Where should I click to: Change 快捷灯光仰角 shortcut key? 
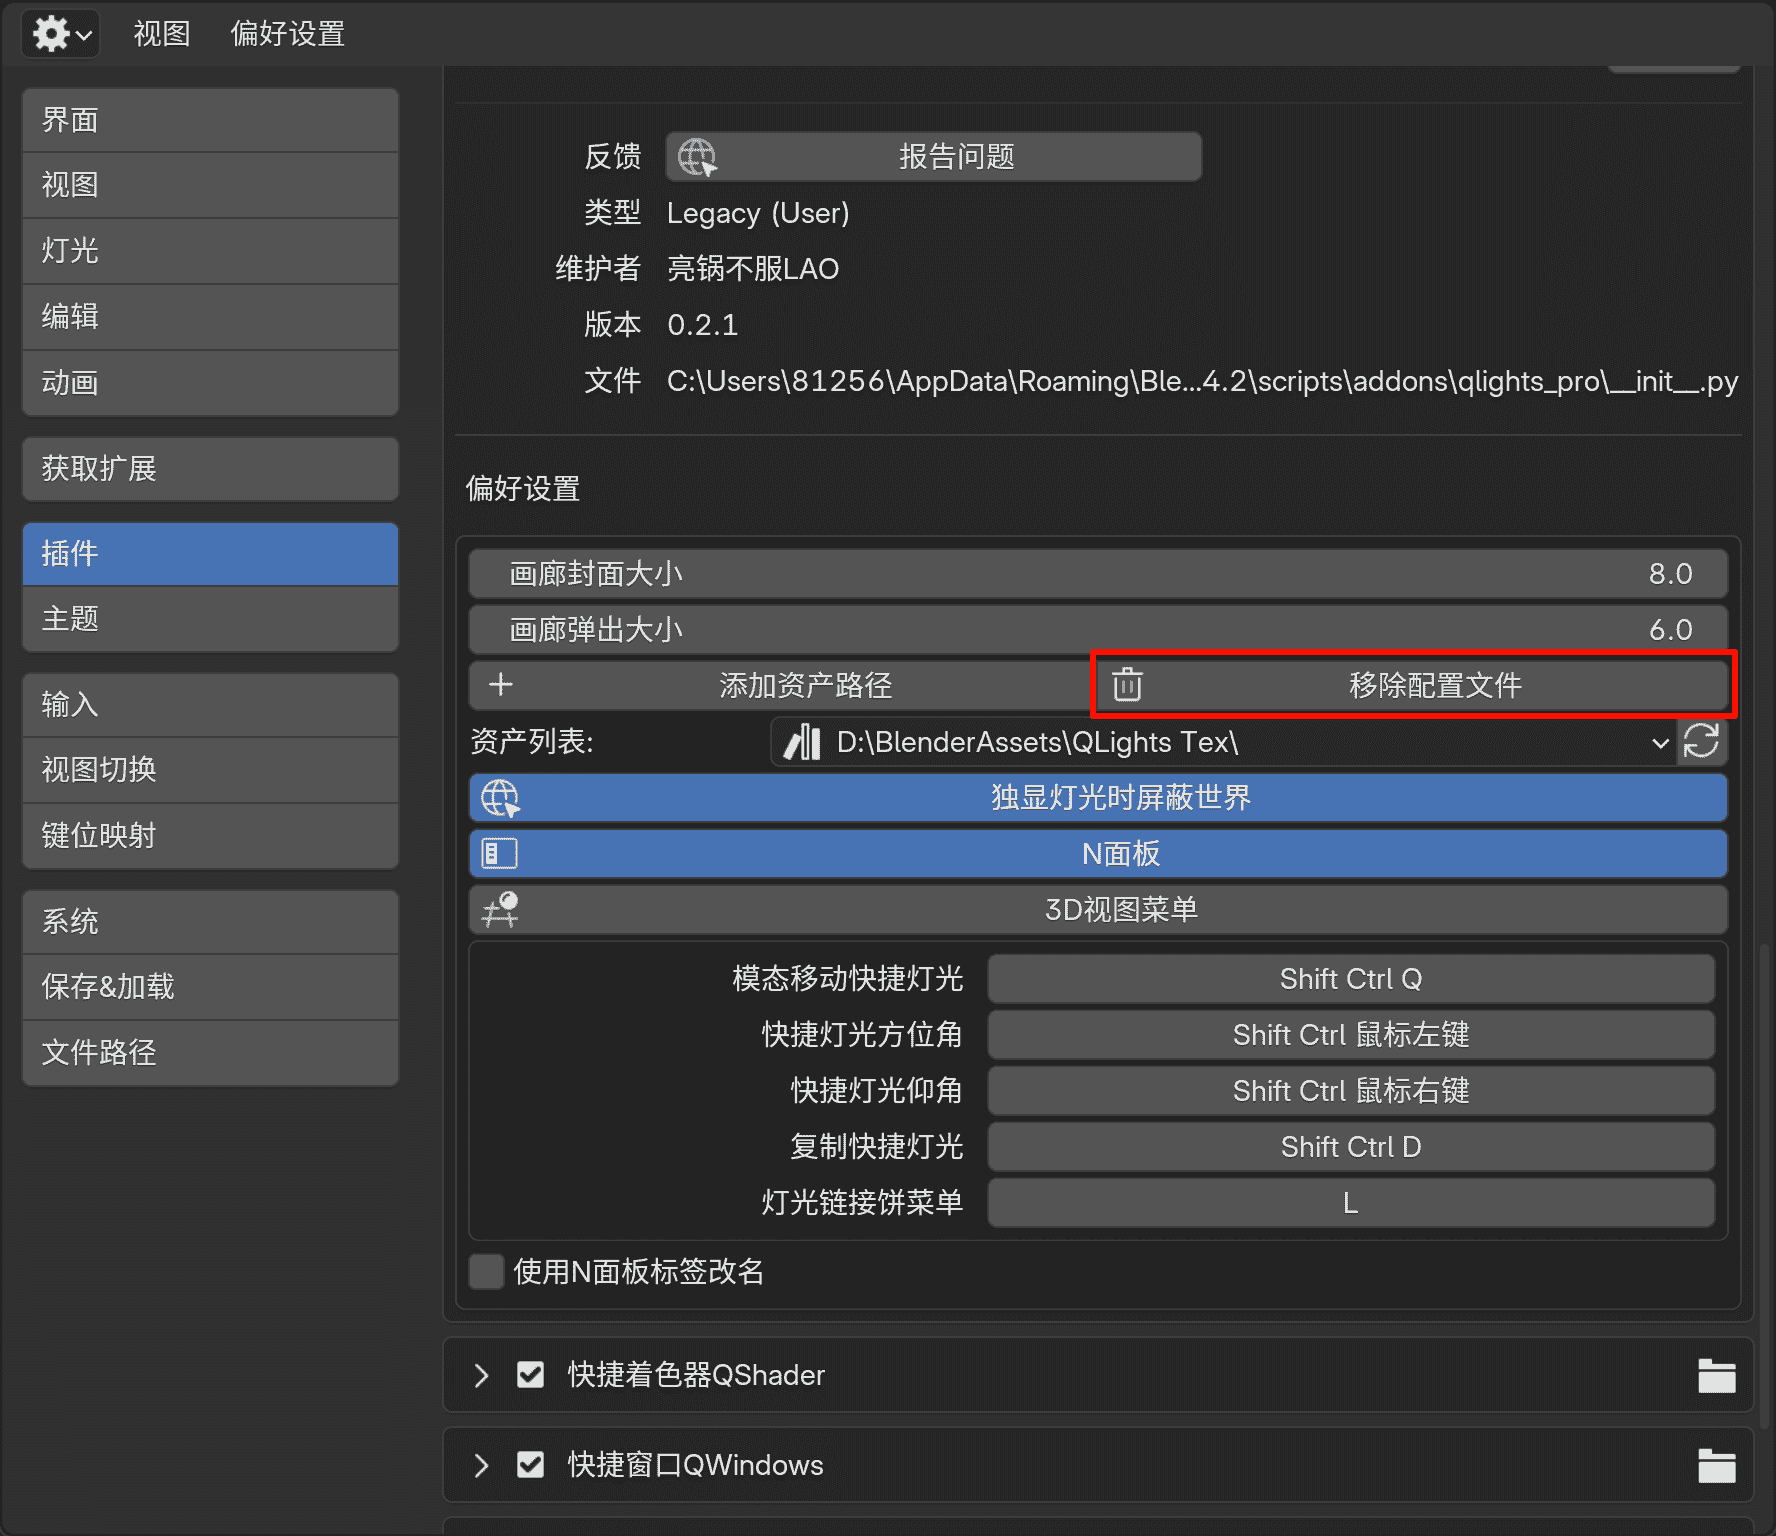point(1351,1091)
